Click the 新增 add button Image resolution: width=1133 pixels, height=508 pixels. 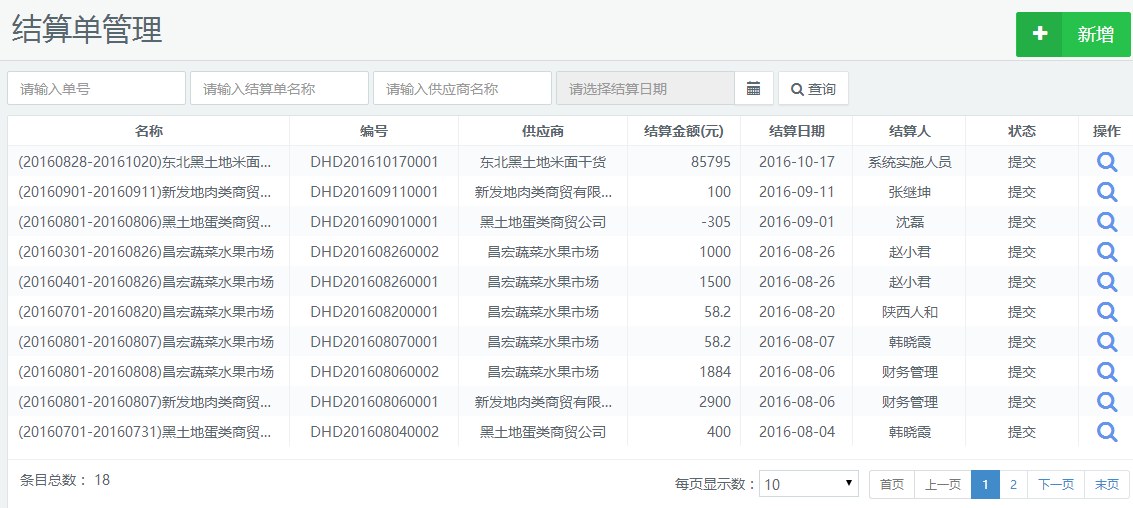pos(1073,35)
